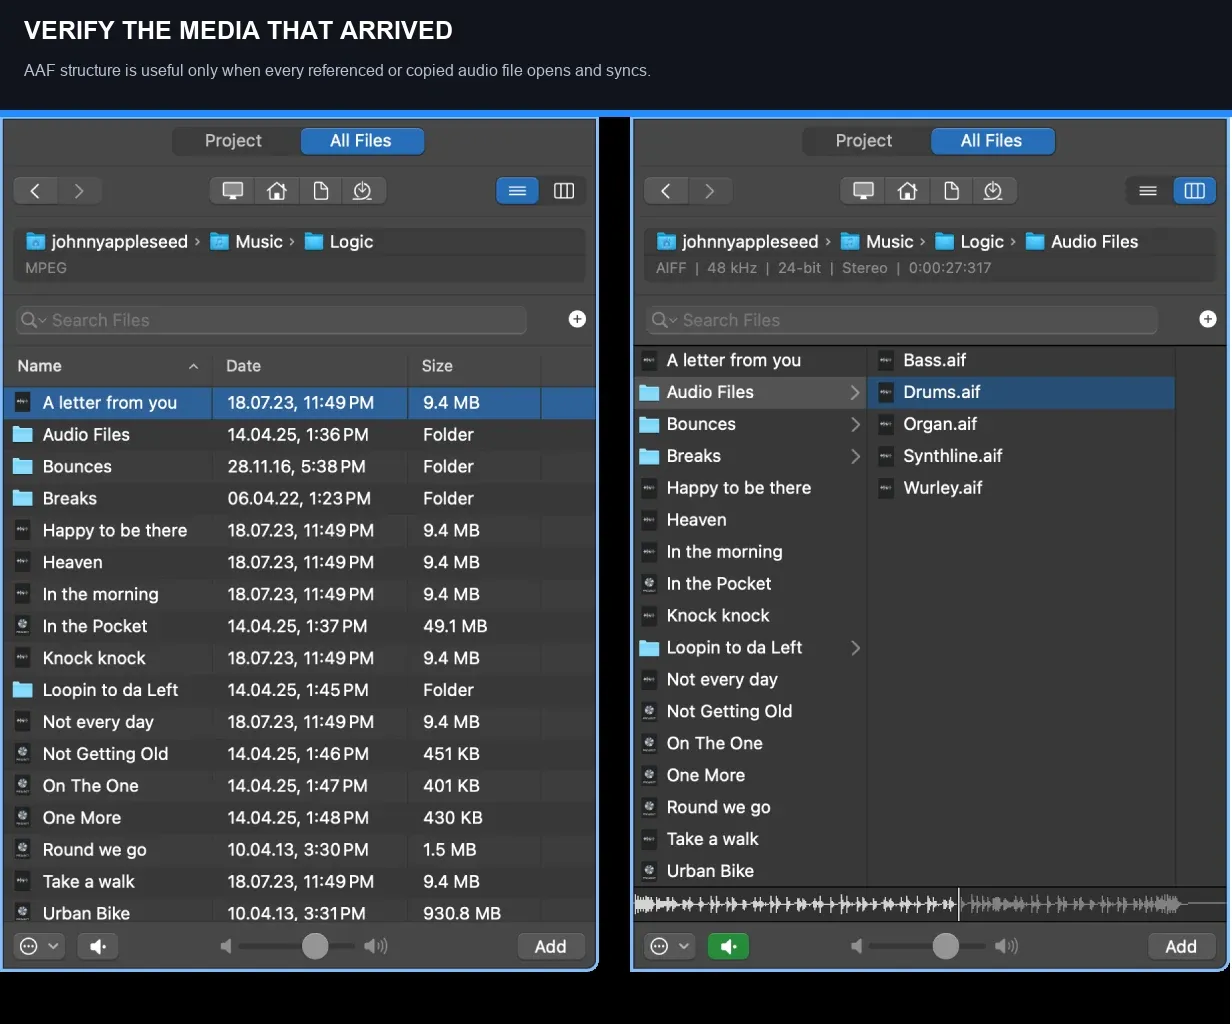
Task: Go forward in right browser panel
Action: click(710, 191)
